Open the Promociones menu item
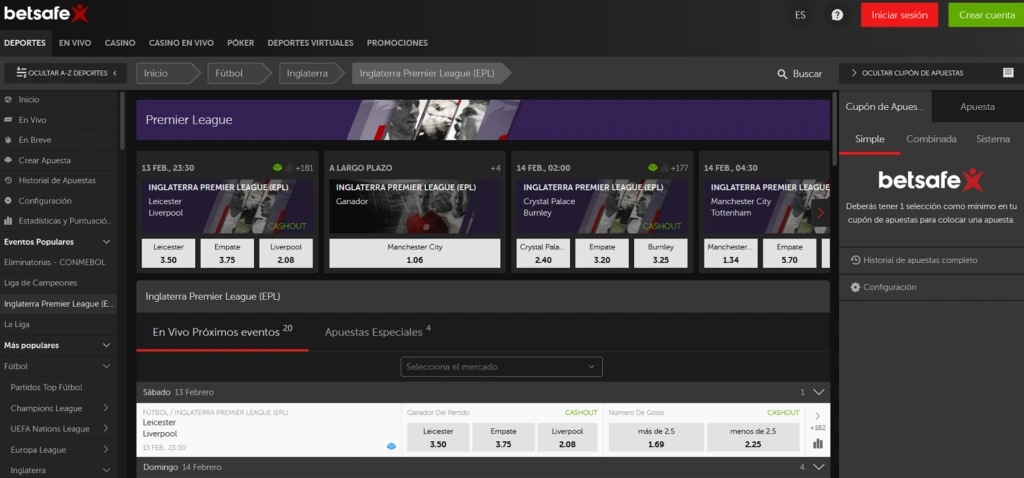Image resolution: width=1024 pixels, height=478 pixels. [397, 43]
